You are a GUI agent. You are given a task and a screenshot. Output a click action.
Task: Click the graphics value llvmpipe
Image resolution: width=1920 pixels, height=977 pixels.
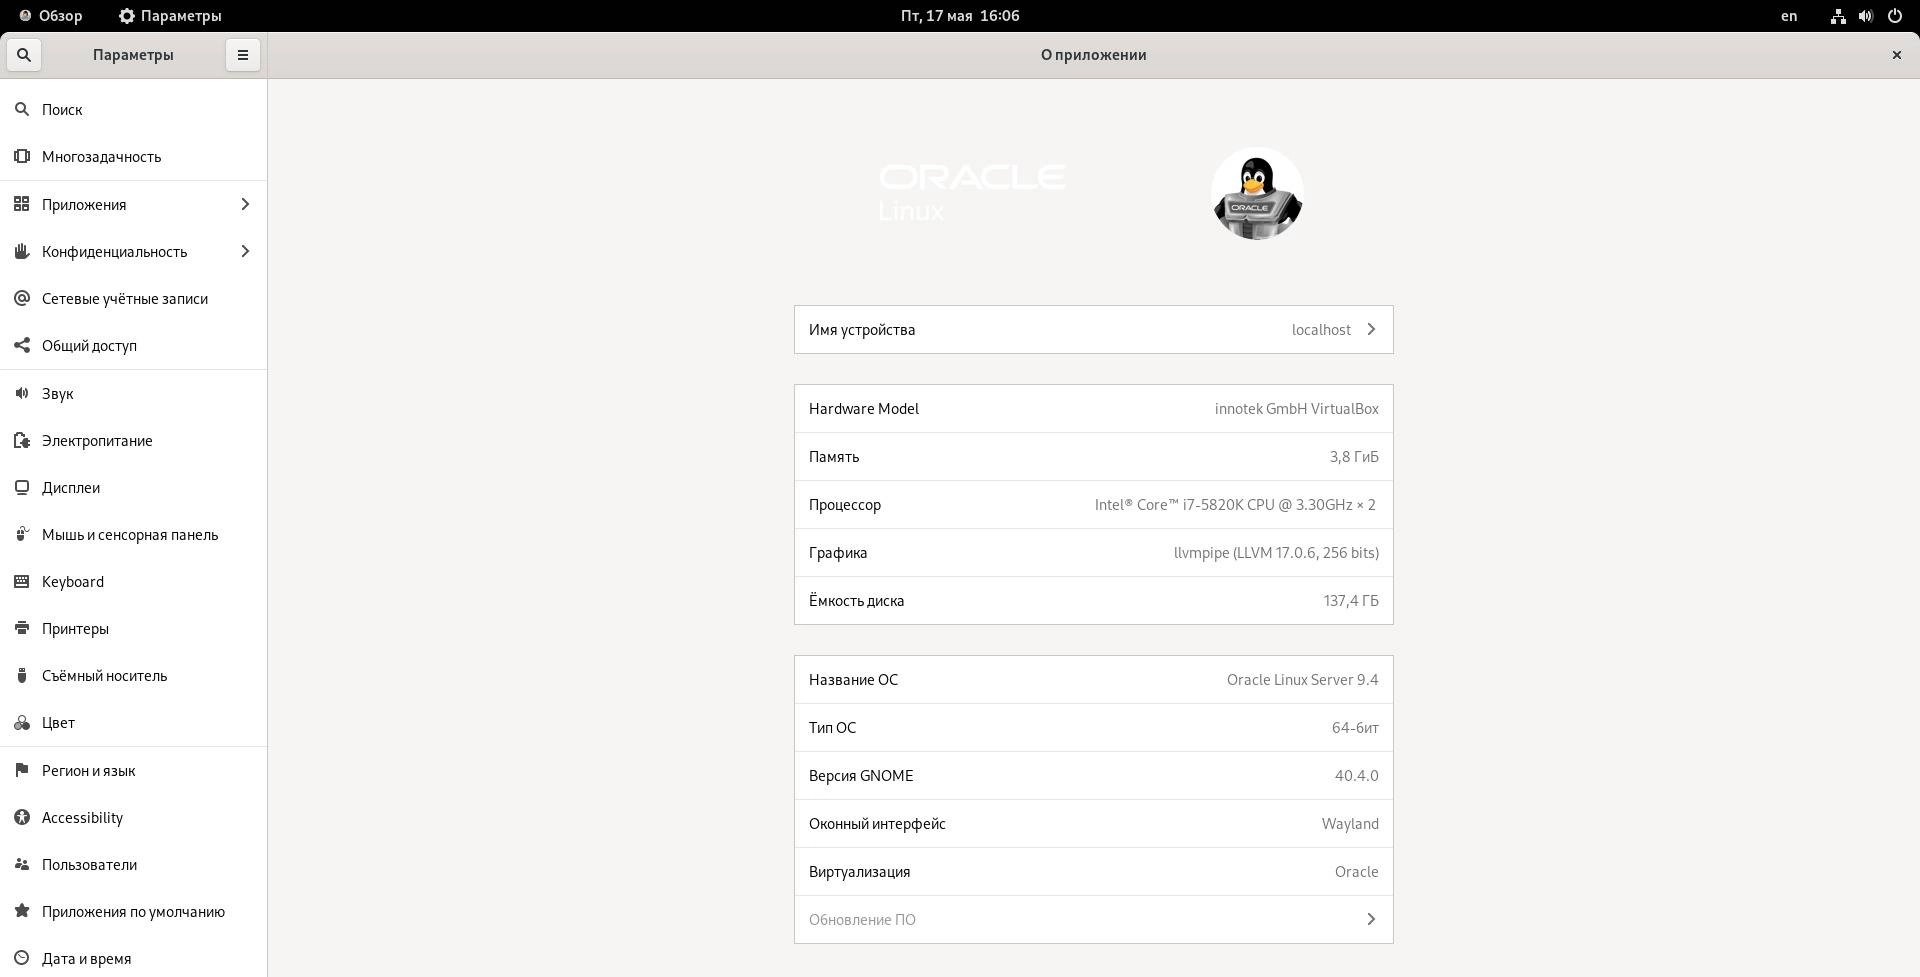(1276, 553)
